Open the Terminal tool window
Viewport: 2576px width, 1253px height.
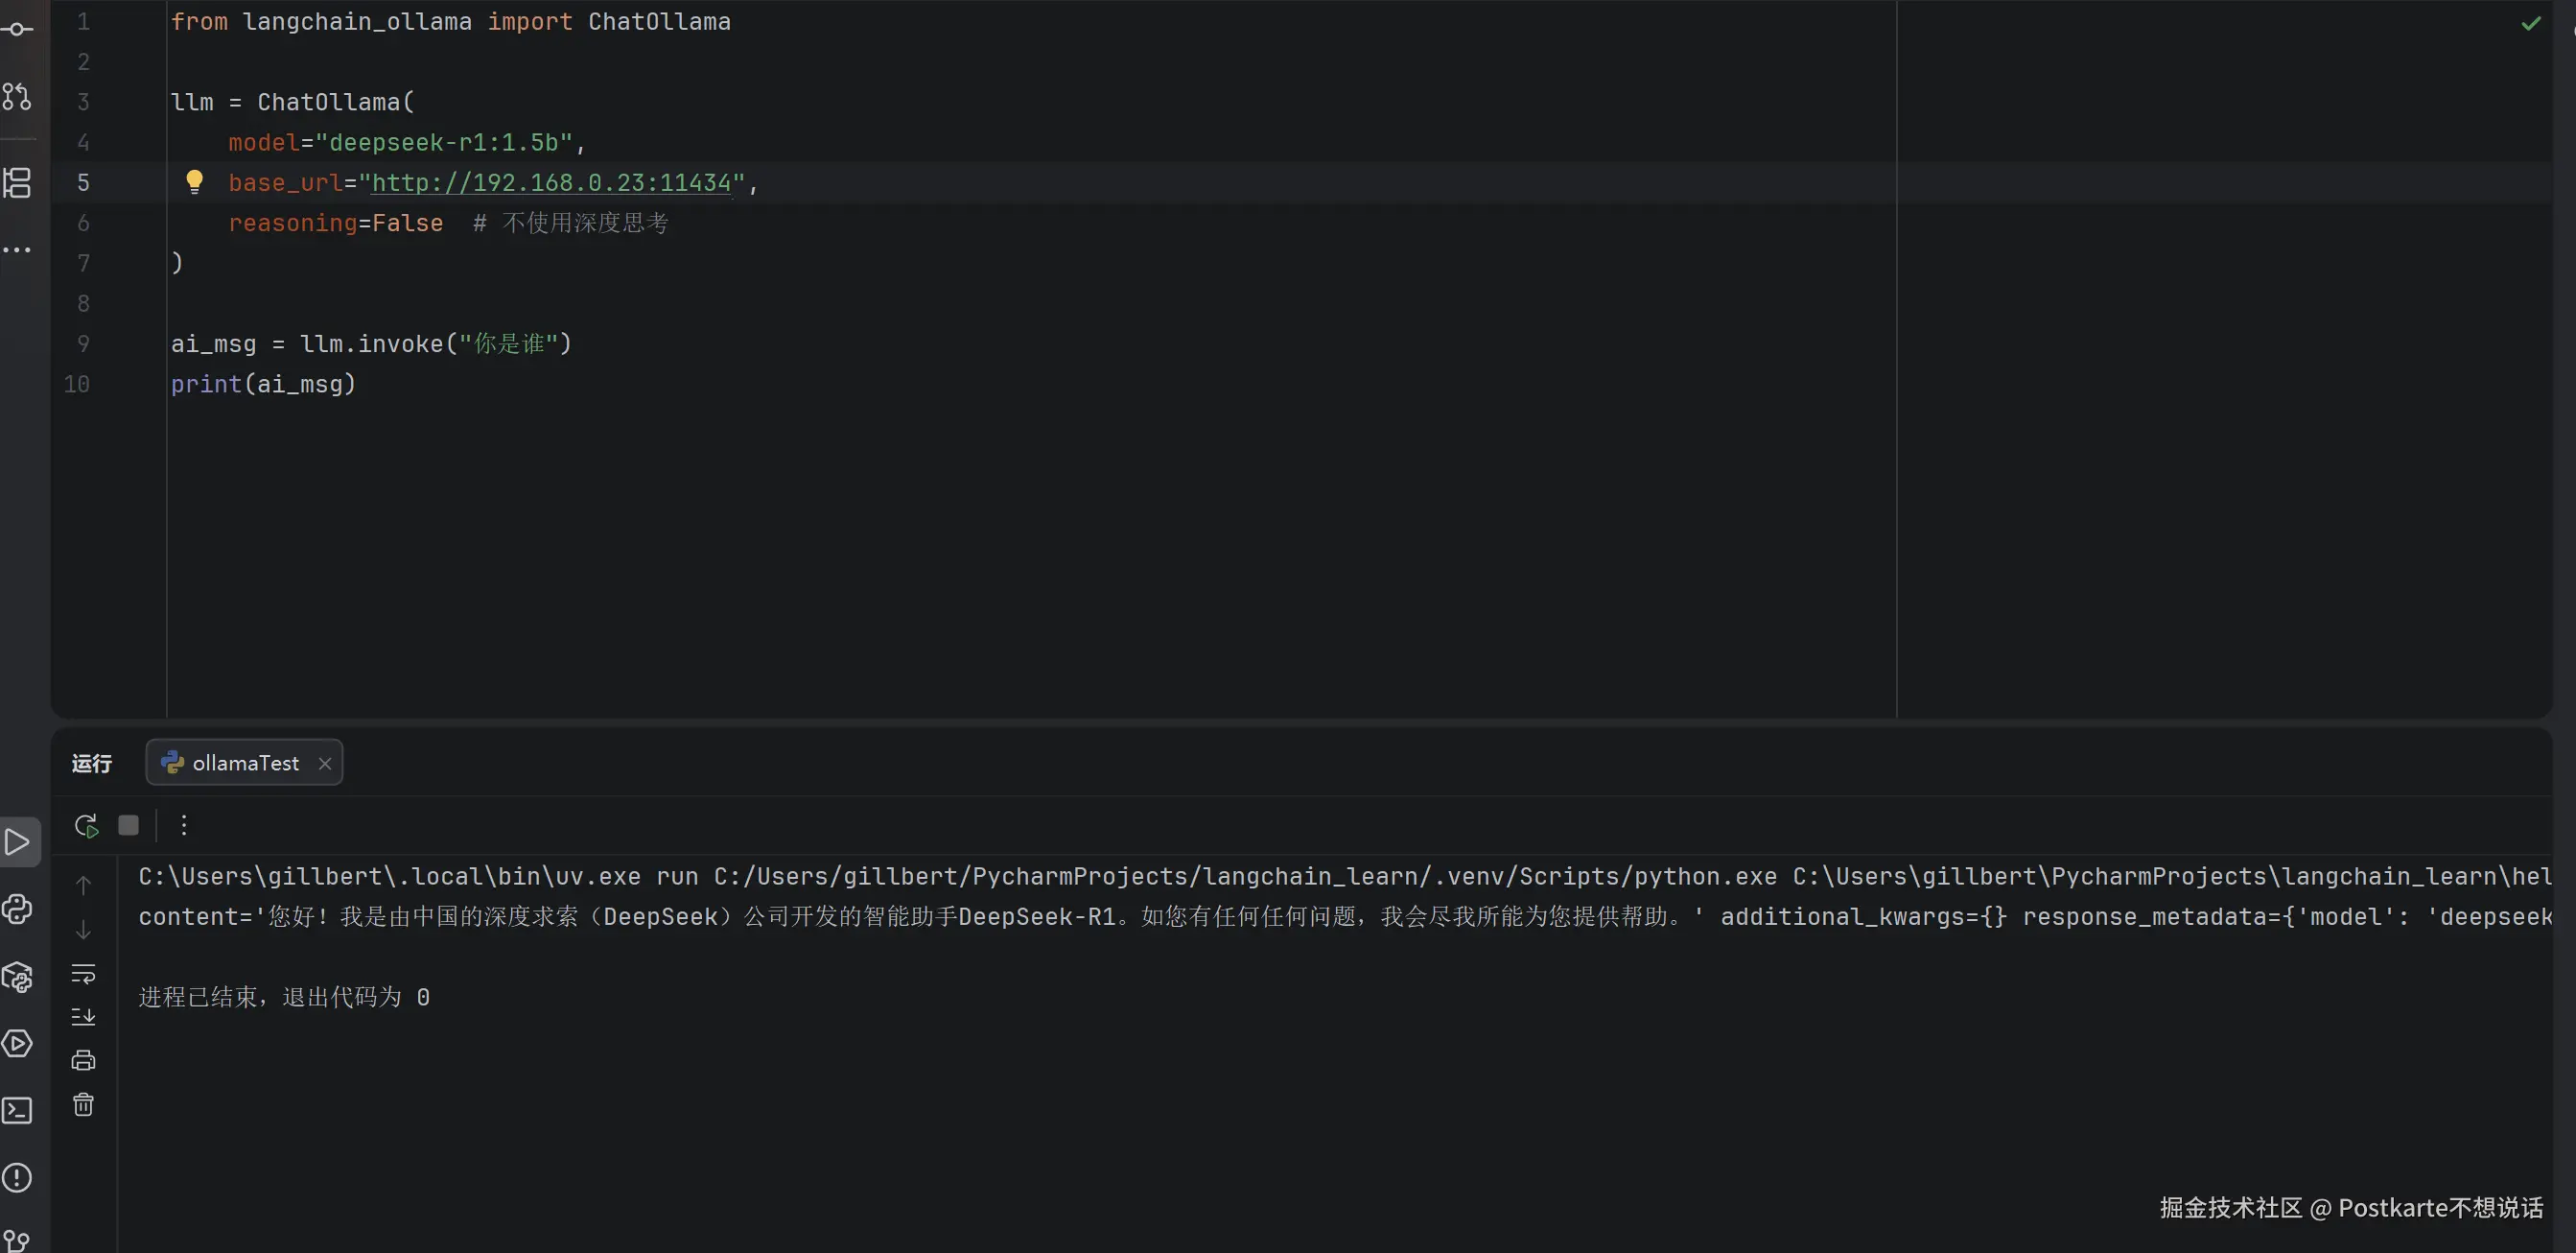18,1110
